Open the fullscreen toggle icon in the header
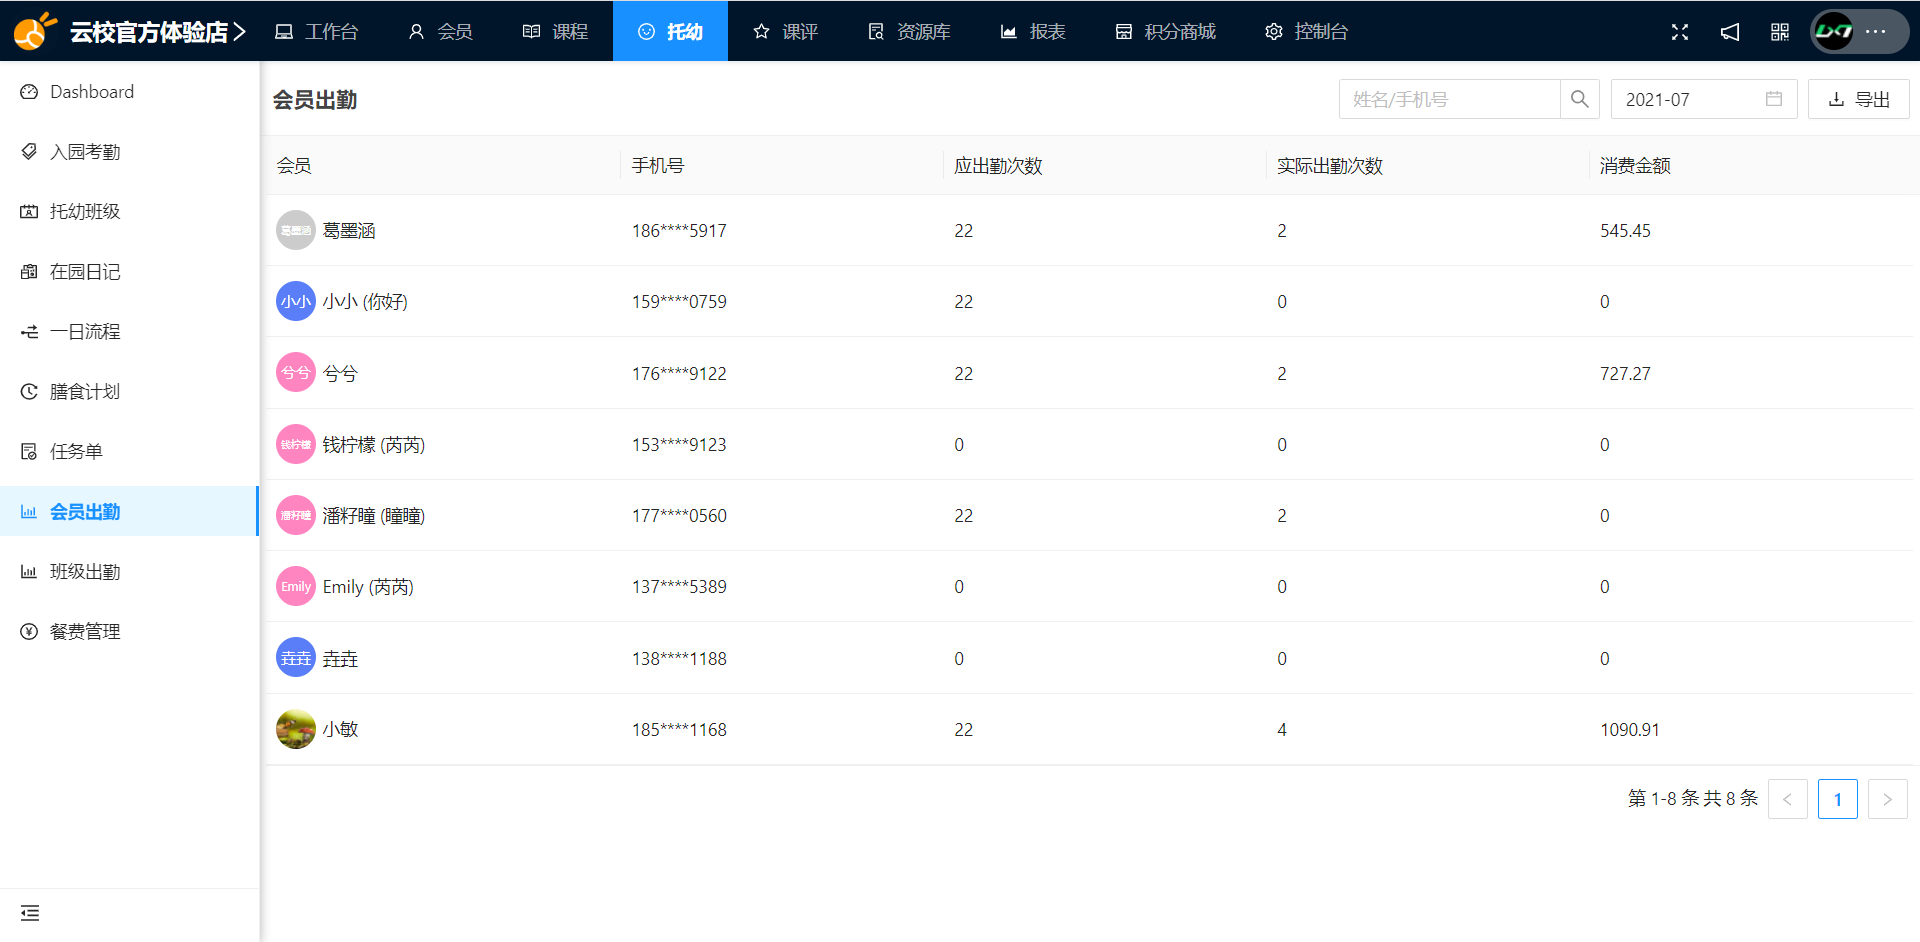This screenshot has width=1920, height=942. tap(1680, 32)
